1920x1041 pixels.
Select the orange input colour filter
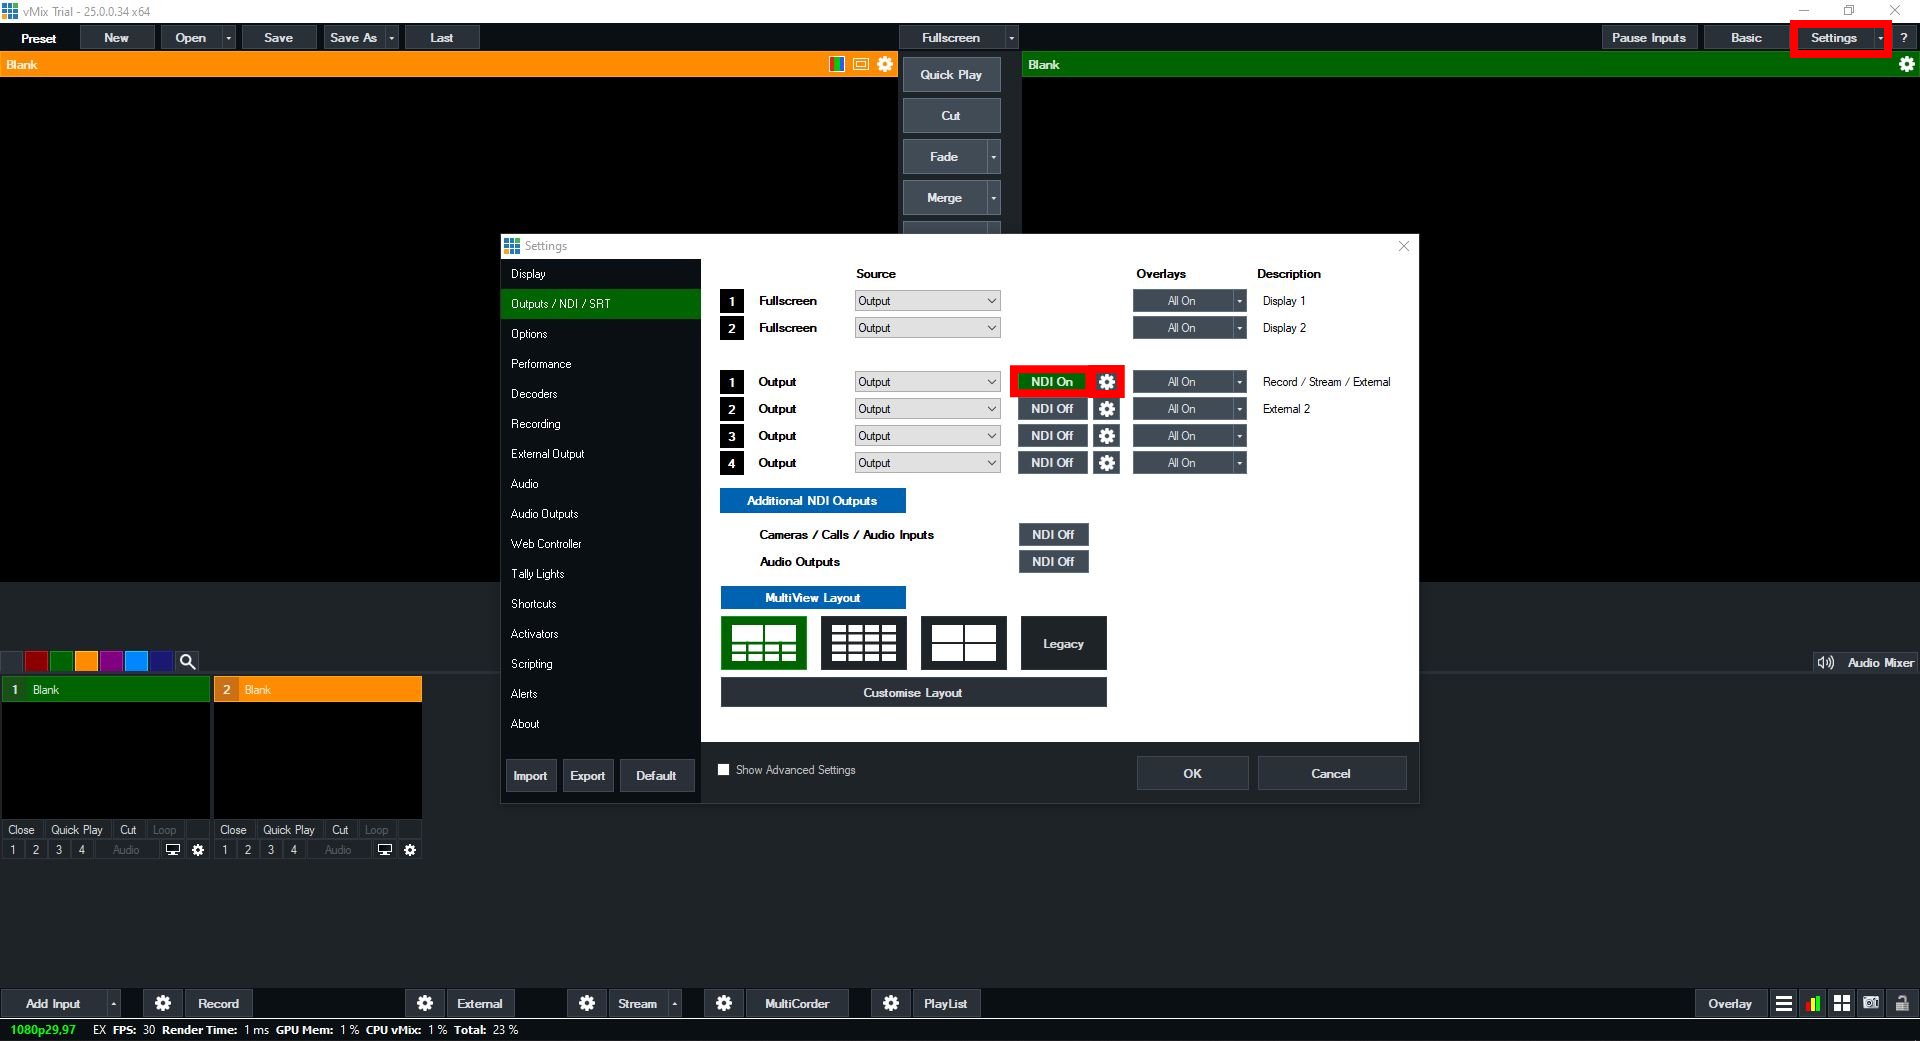tap(86, 661)
